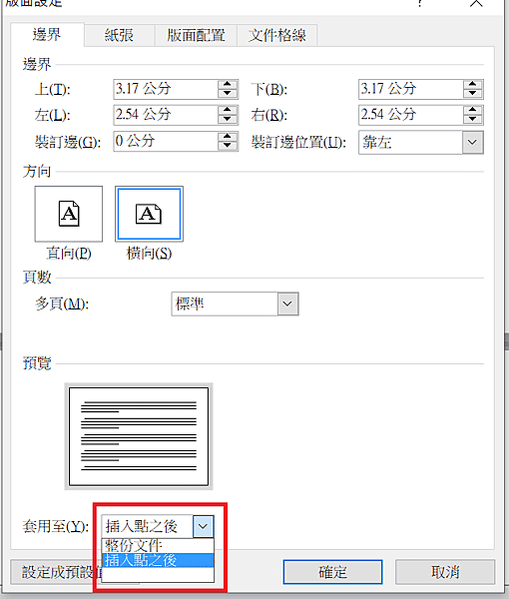Click the 右(R) margin input field
This screenshot has height=599, width=509.
[x=411, y=115]
